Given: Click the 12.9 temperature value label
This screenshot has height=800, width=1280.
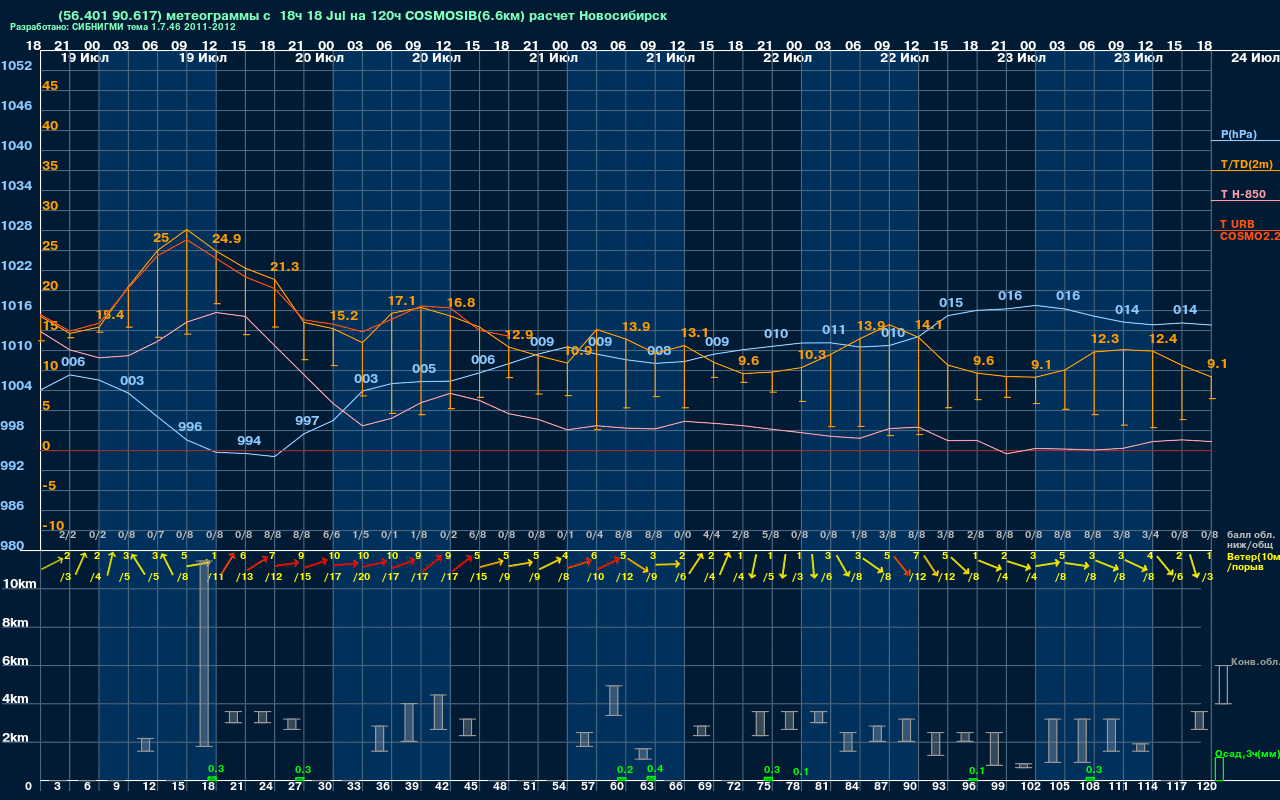Looking at the screenshot, I should pyautogui.click(x=519, y=335).
